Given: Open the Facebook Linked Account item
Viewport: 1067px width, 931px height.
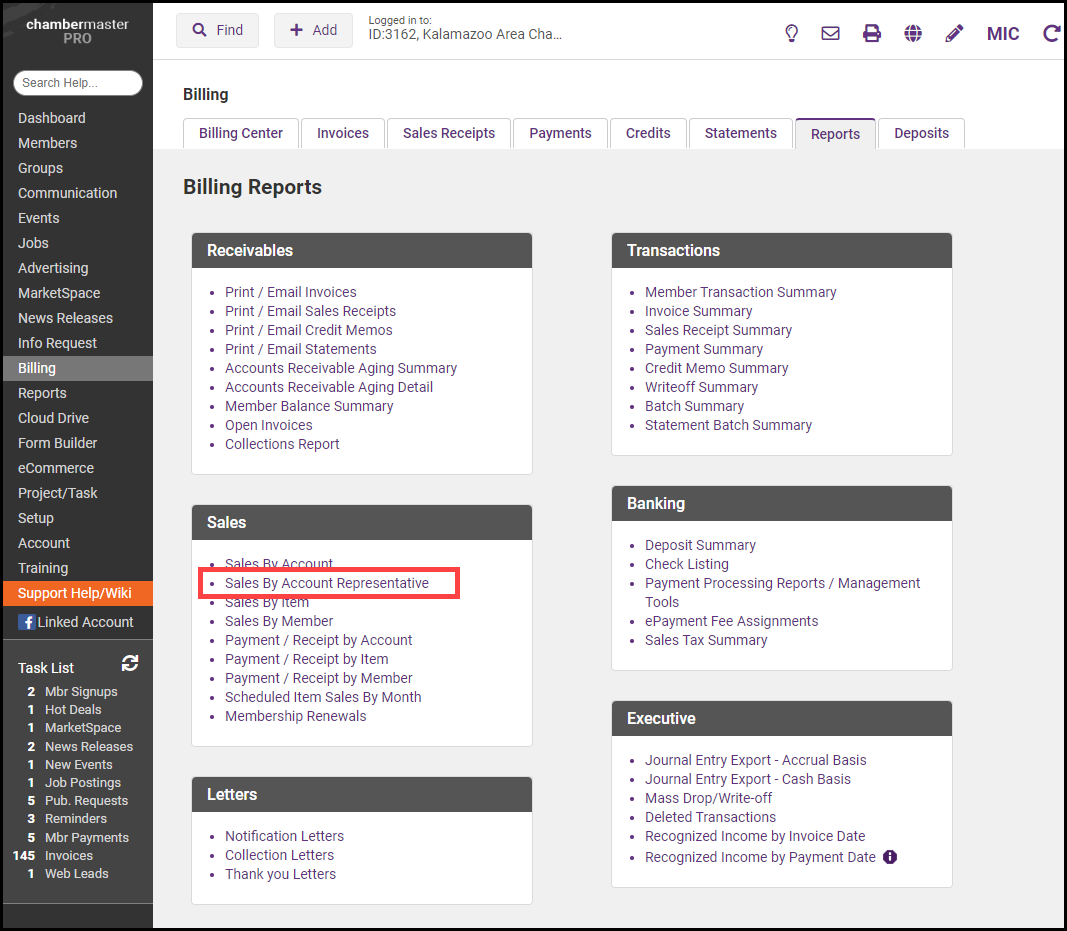Looking at the screenshot, I should point(76,622).
